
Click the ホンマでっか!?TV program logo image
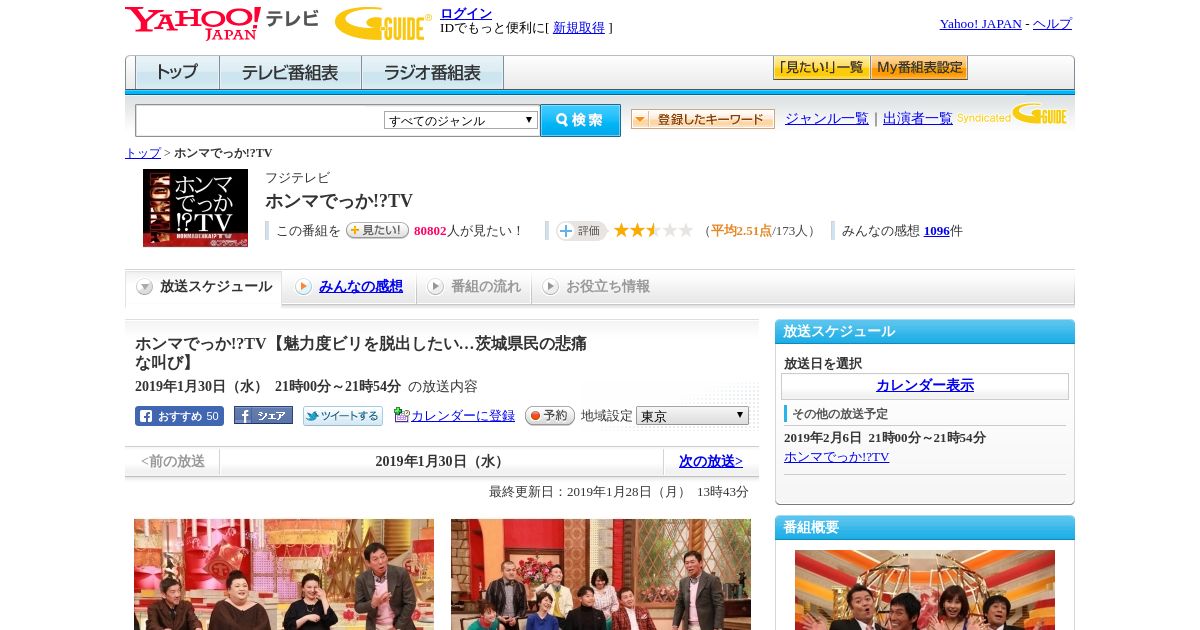(195, 208)
